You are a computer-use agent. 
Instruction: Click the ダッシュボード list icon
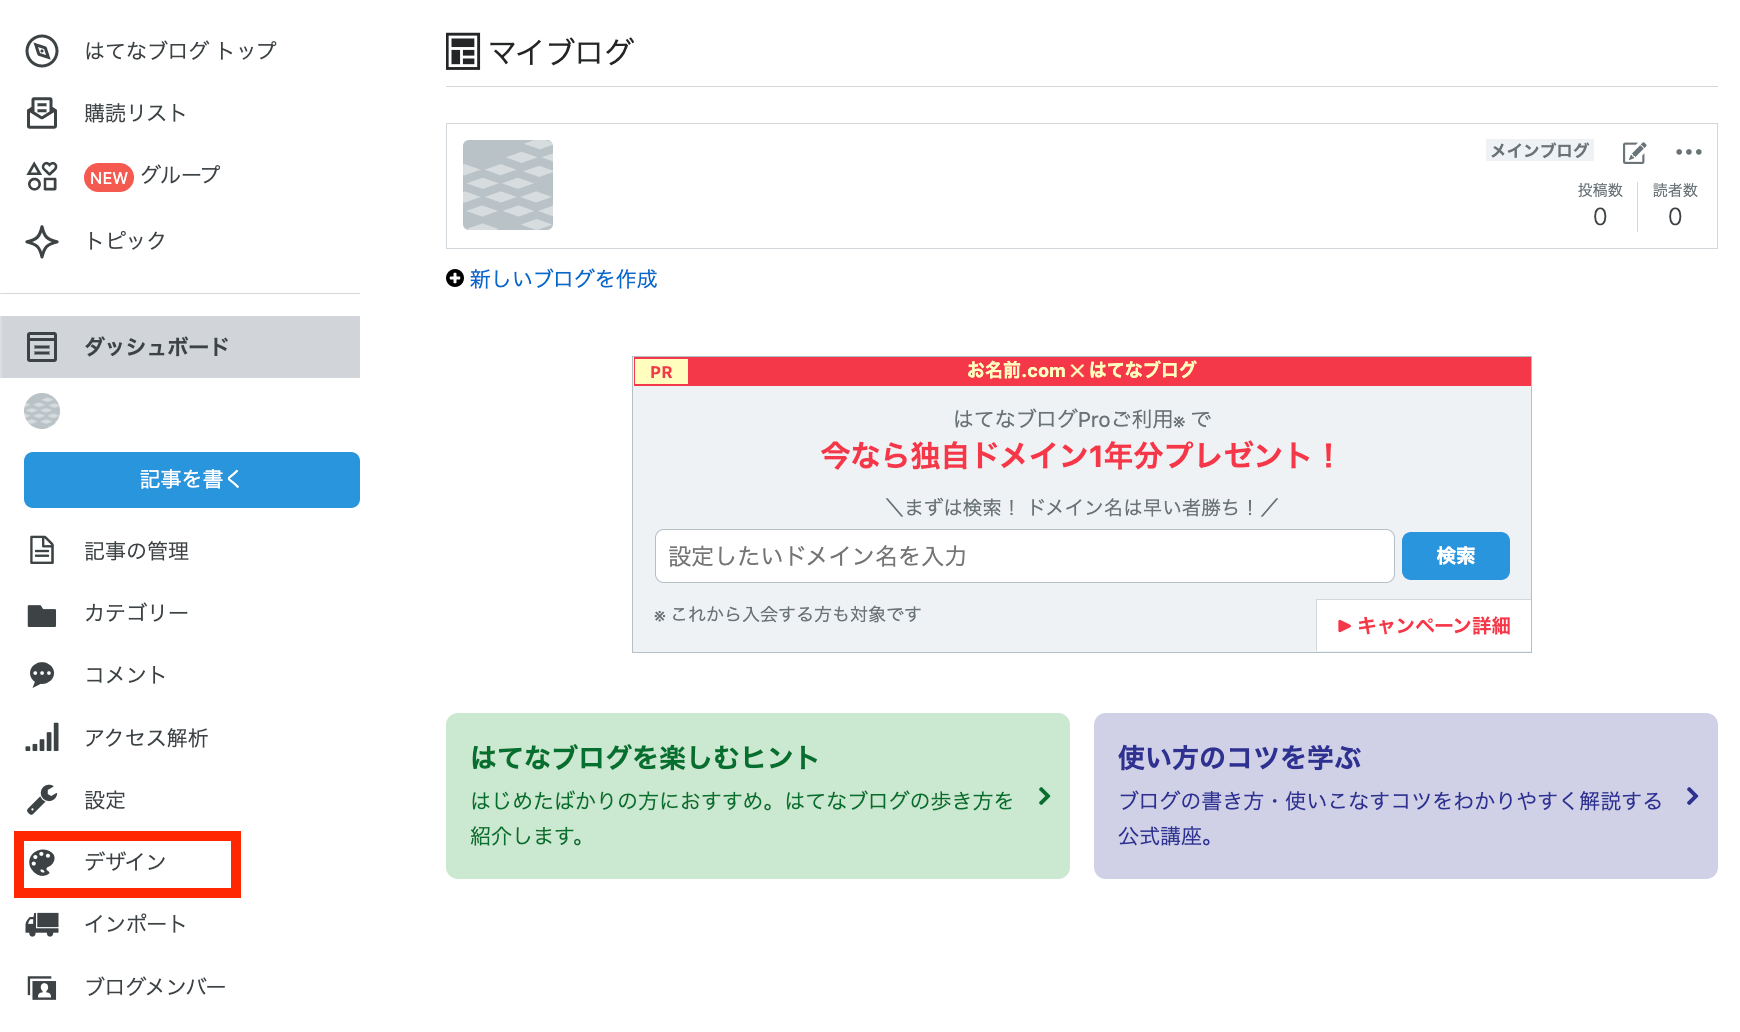click(x=42, y=347)
